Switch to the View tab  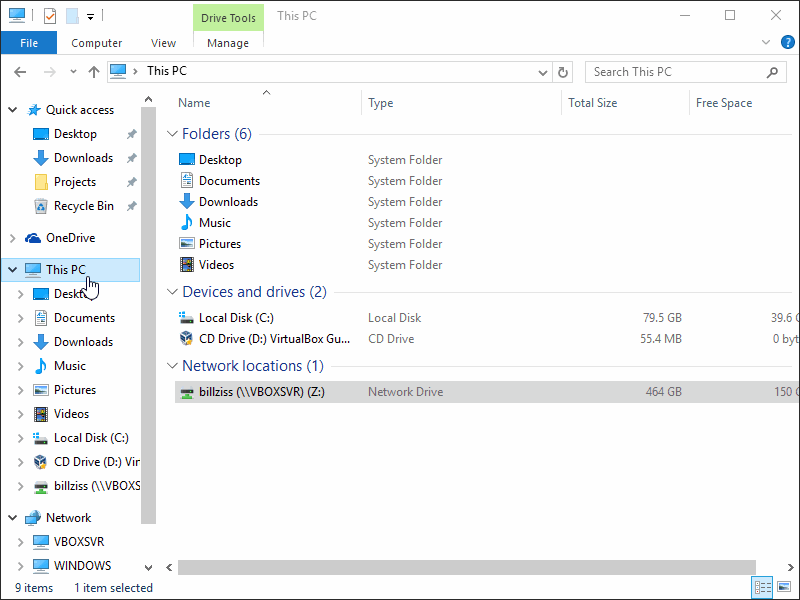pyautogui.click(x=163, y=43)
